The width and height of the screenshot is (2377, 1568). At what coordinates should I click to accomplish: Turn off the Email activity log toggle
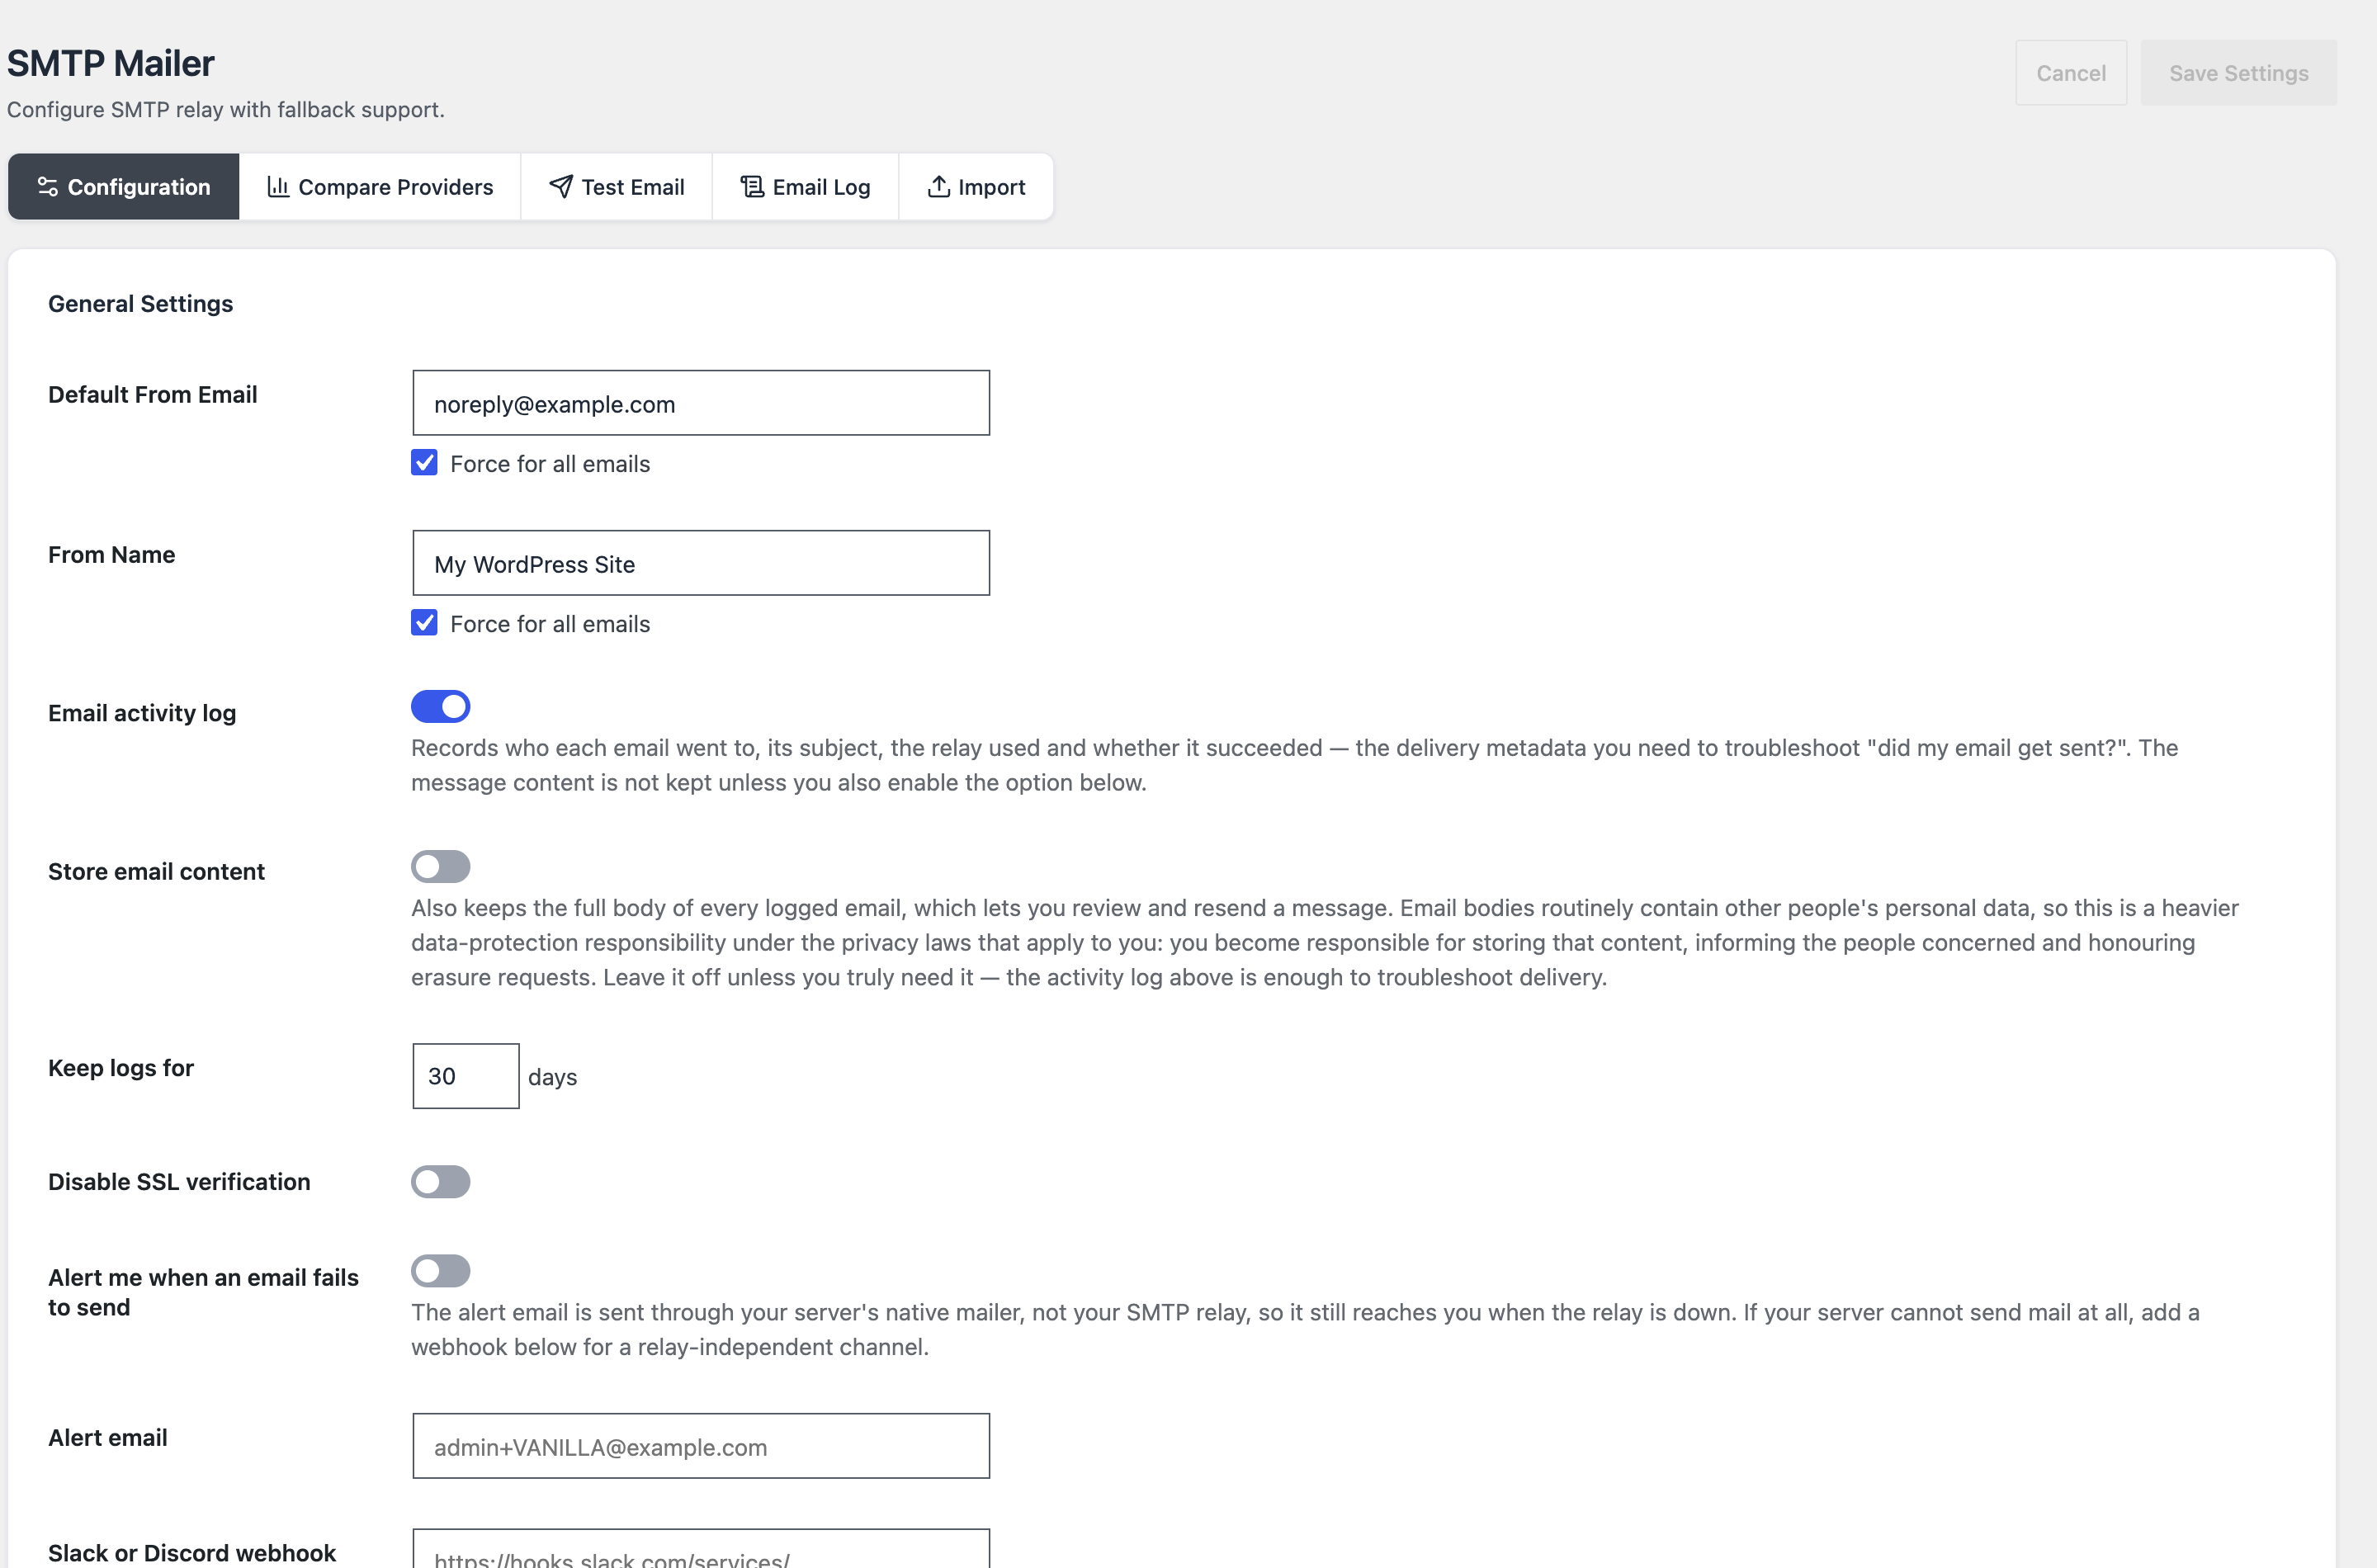[440, 706]
